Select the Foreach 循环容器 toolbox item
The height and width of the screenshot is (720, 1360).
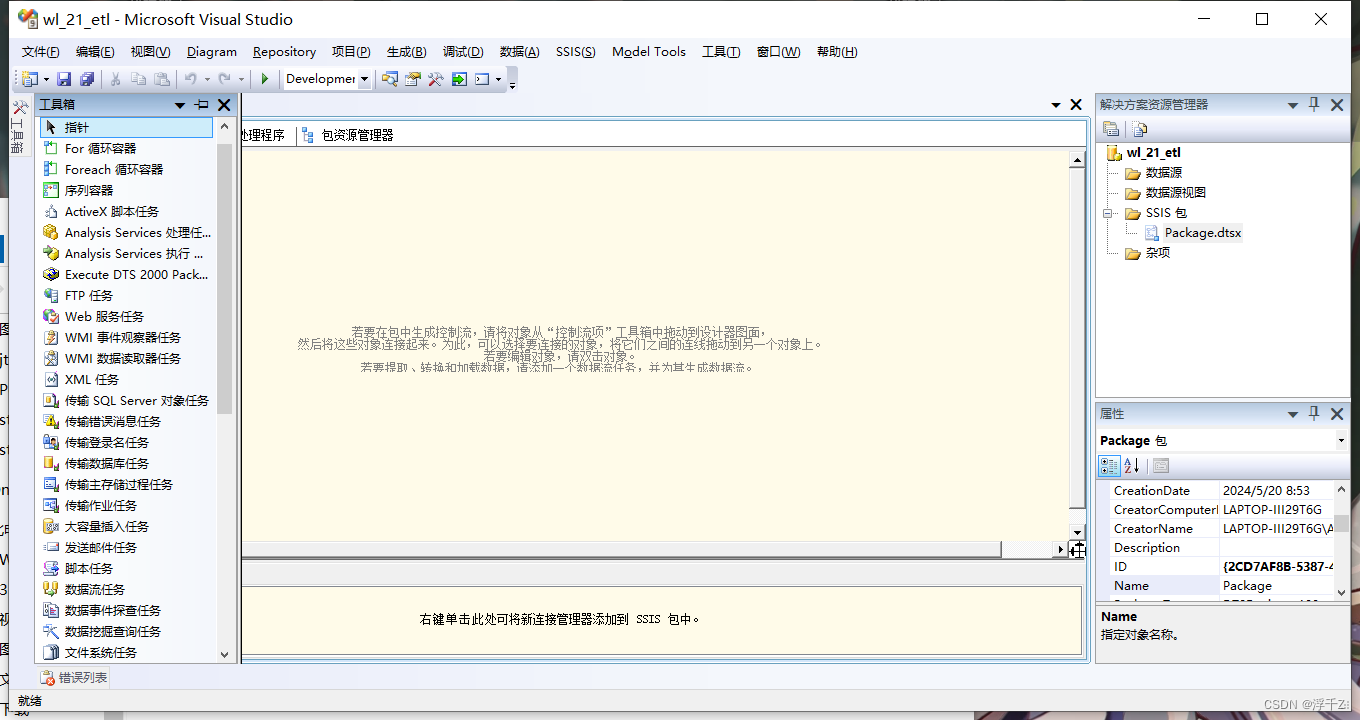click(x=126, y=169)
